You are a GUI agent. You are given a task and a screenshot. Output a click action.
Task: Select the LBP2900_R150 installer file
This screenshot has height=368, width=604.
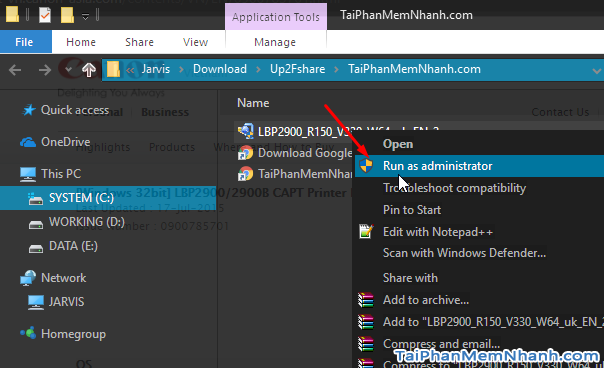(349, 131)
